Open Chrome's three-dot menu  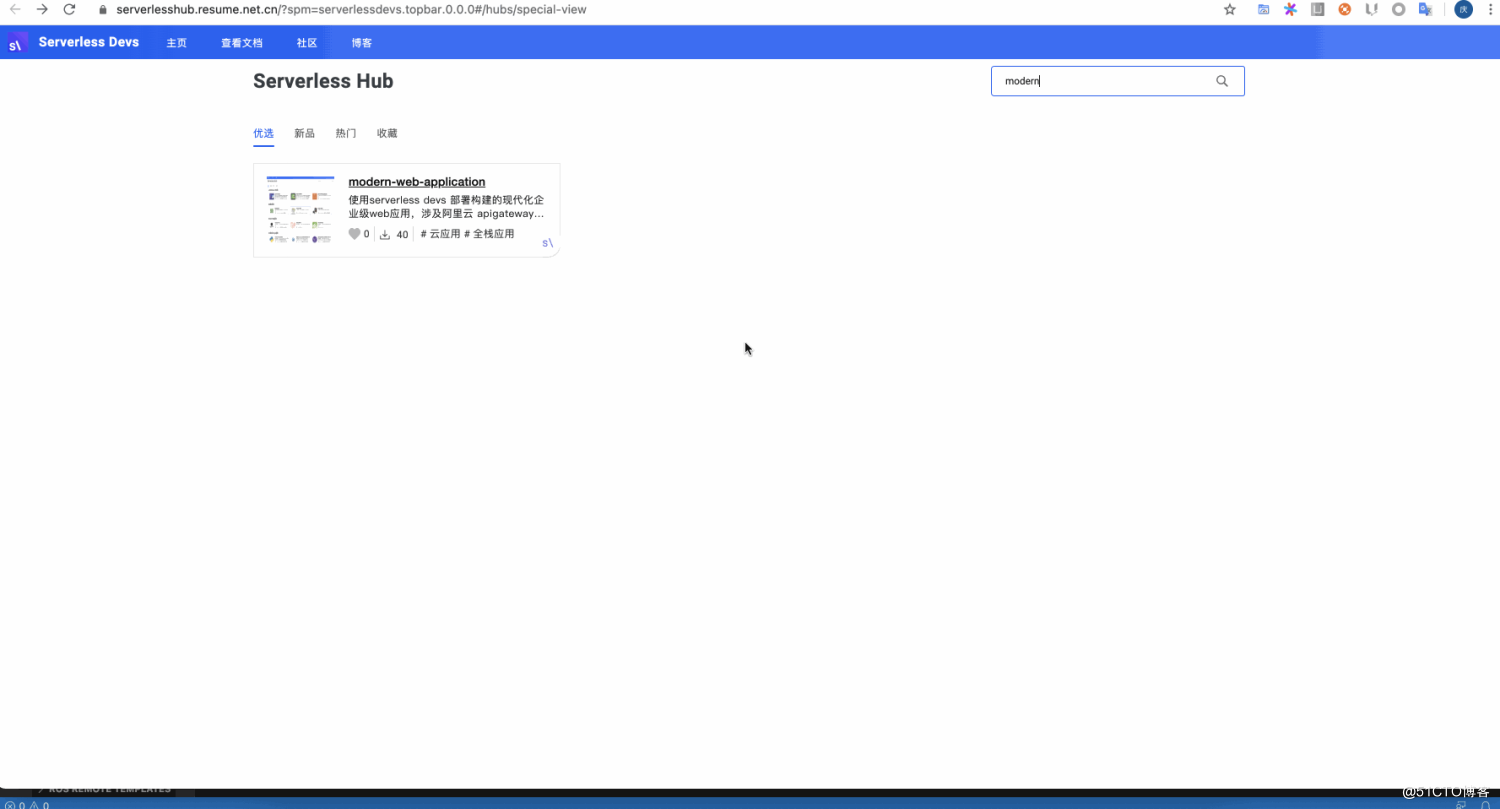pyautogui.click(x=1490, y=9)
